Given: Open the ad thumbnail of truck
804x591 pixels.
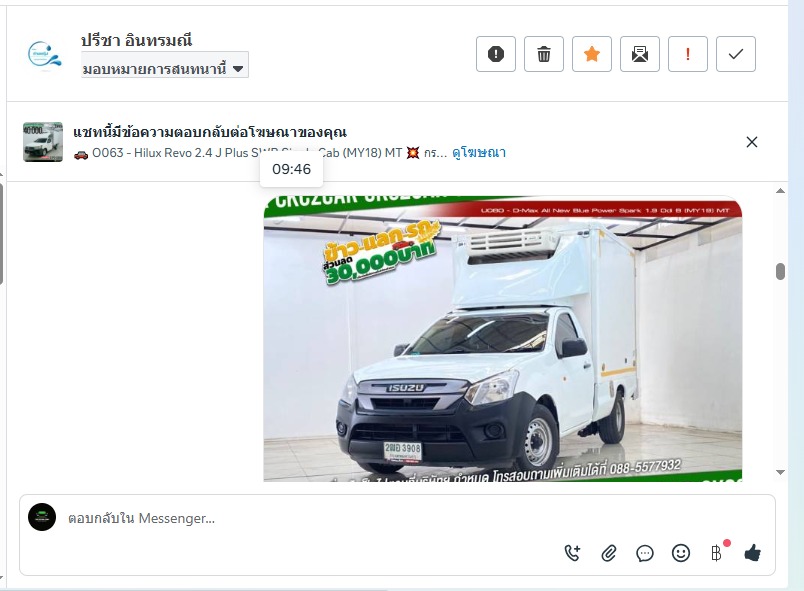Looking at the screenshot, I should pos(43,142).
